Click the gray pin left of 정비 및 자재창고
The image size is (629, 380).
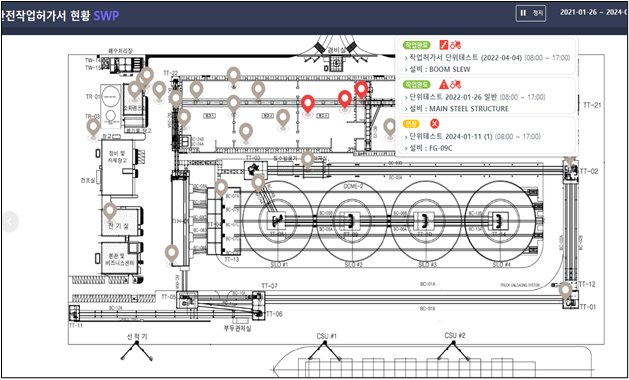pos(93,127)
